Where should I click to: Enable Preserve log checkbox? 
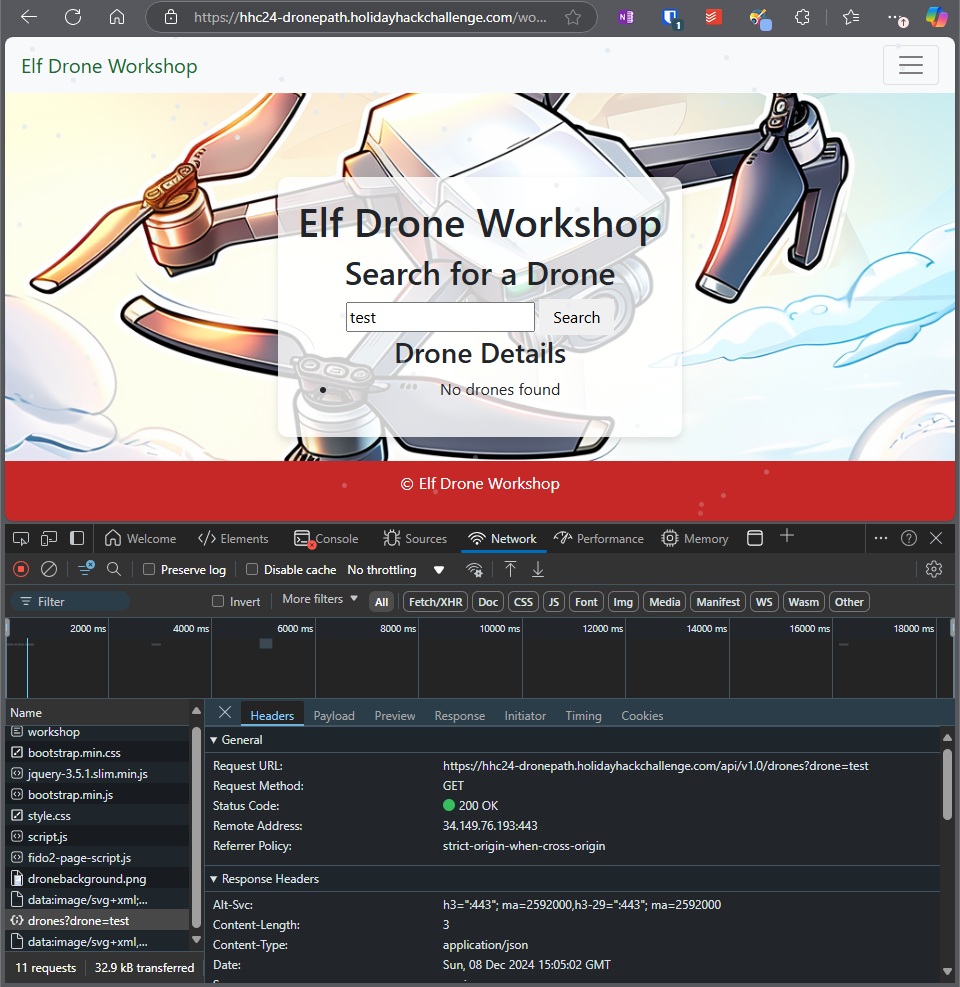point(149,569)
